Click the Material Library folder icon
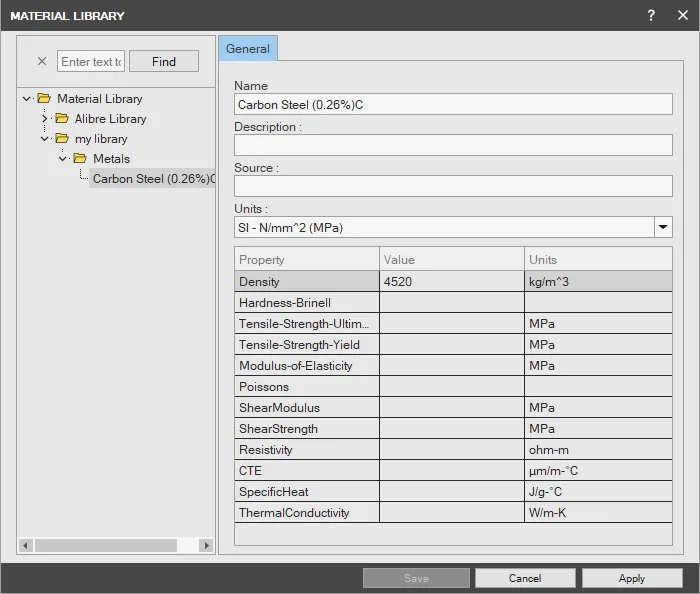This screenshot has height=594, width=700. 44,98
